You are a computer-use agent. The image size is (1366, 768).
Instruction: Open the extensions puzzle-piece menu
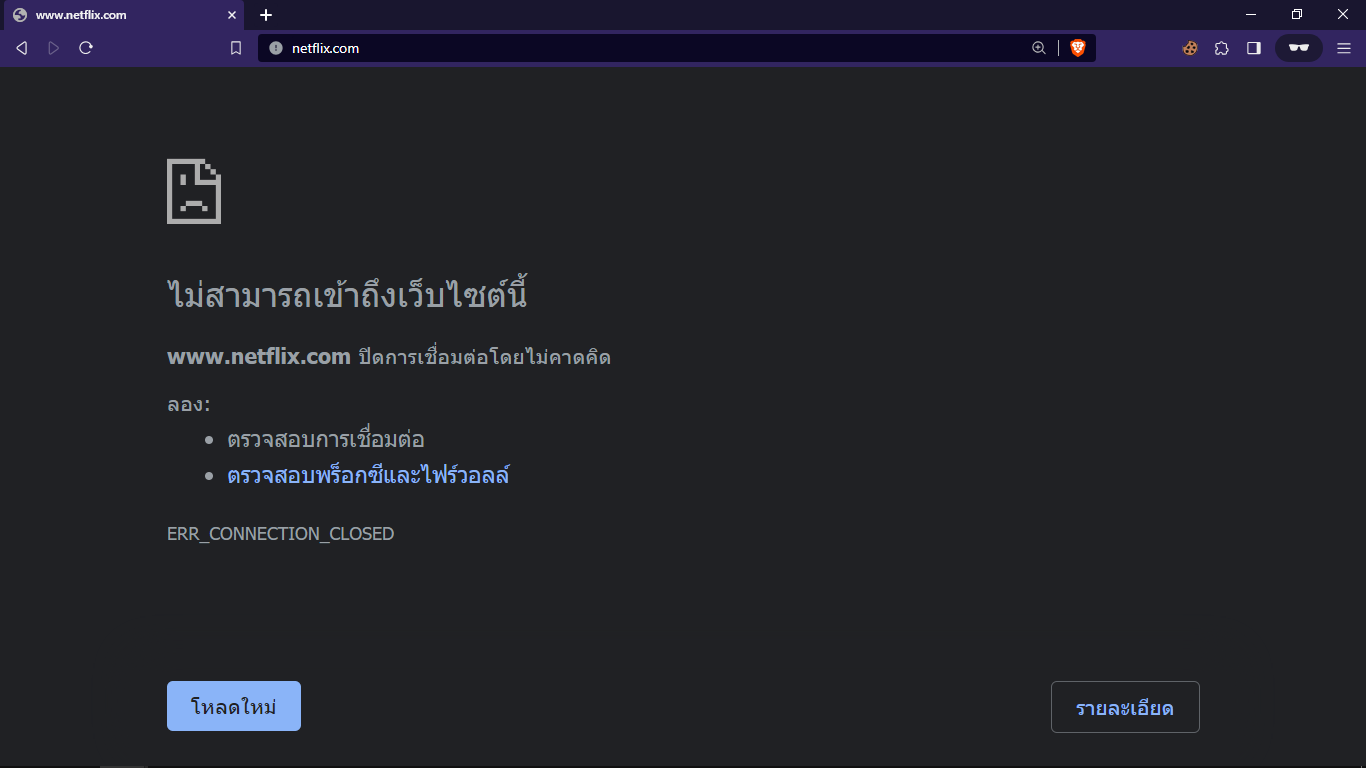1222,48
